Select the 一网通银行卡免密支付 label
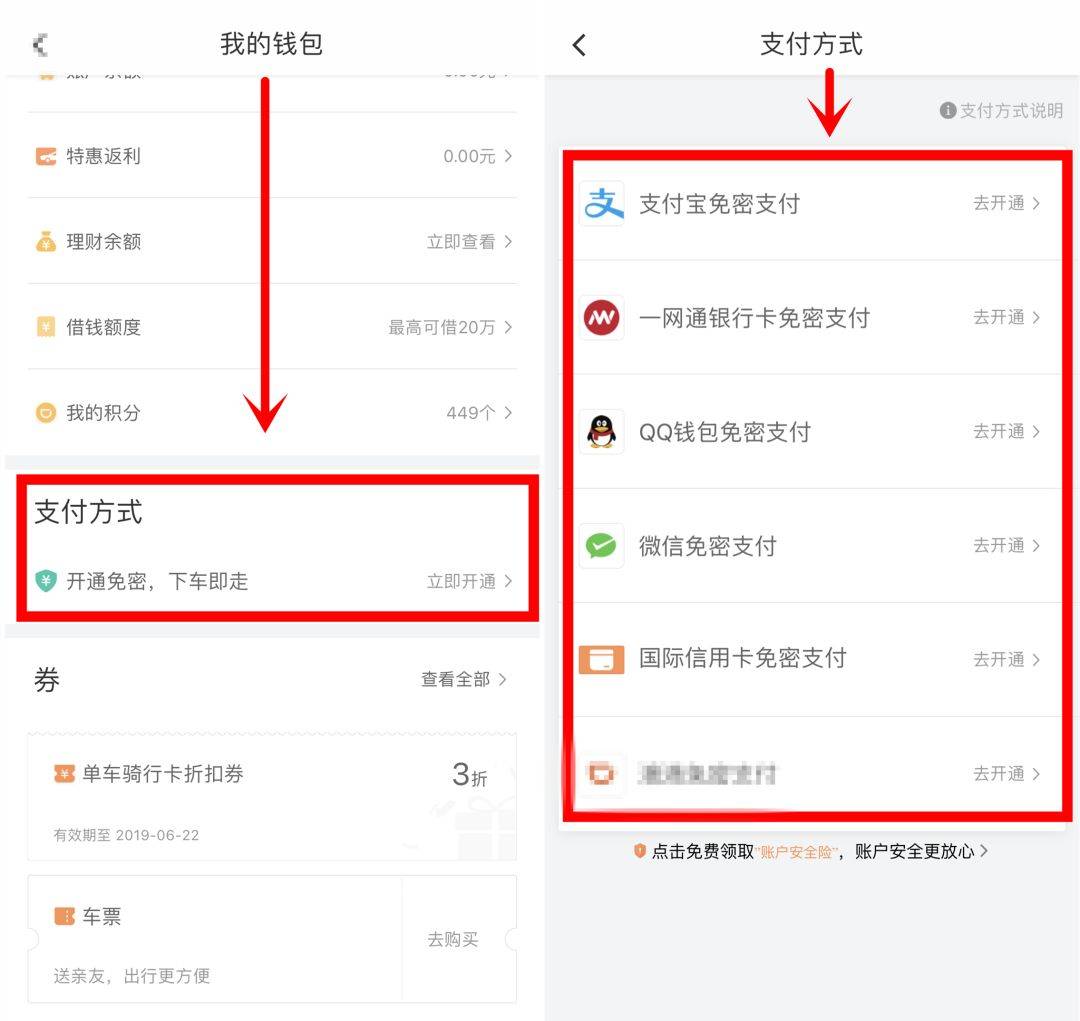1080x1021 pixels. tap(754, 318)
